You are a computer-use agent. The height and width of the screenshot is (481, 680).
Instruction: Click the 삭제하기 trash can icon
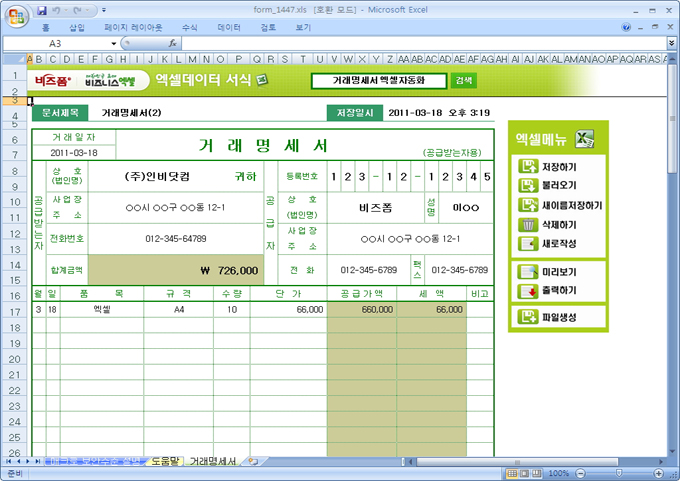(528, 224)
